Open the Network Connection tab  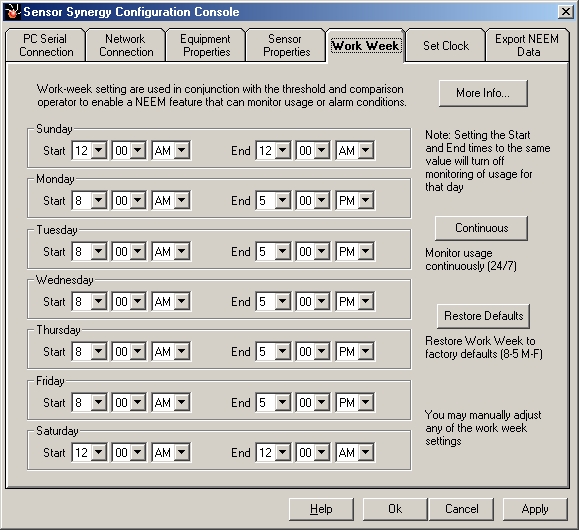pyautogui.click(x=126, y=45)
